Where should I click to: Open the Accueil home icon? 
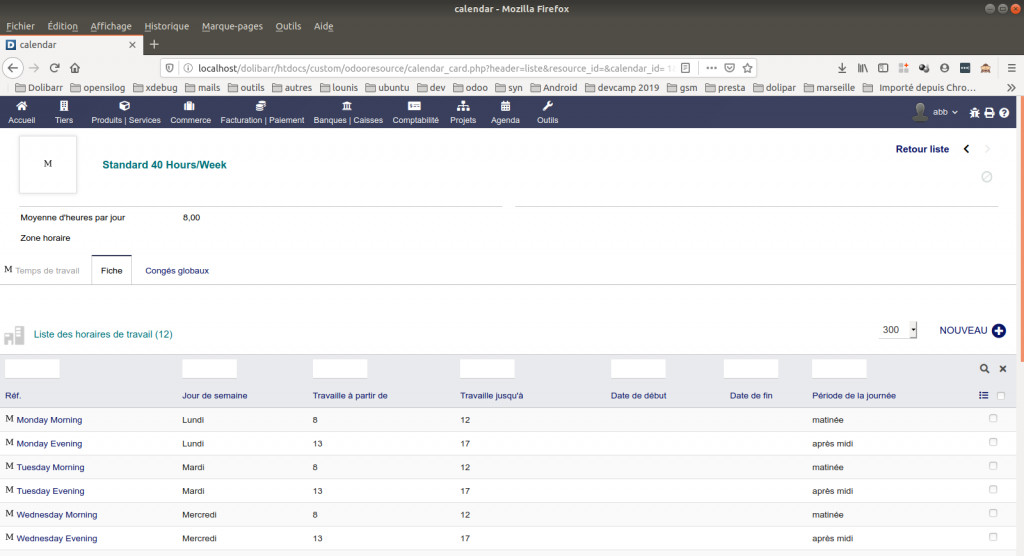click(x=22, y=106)
